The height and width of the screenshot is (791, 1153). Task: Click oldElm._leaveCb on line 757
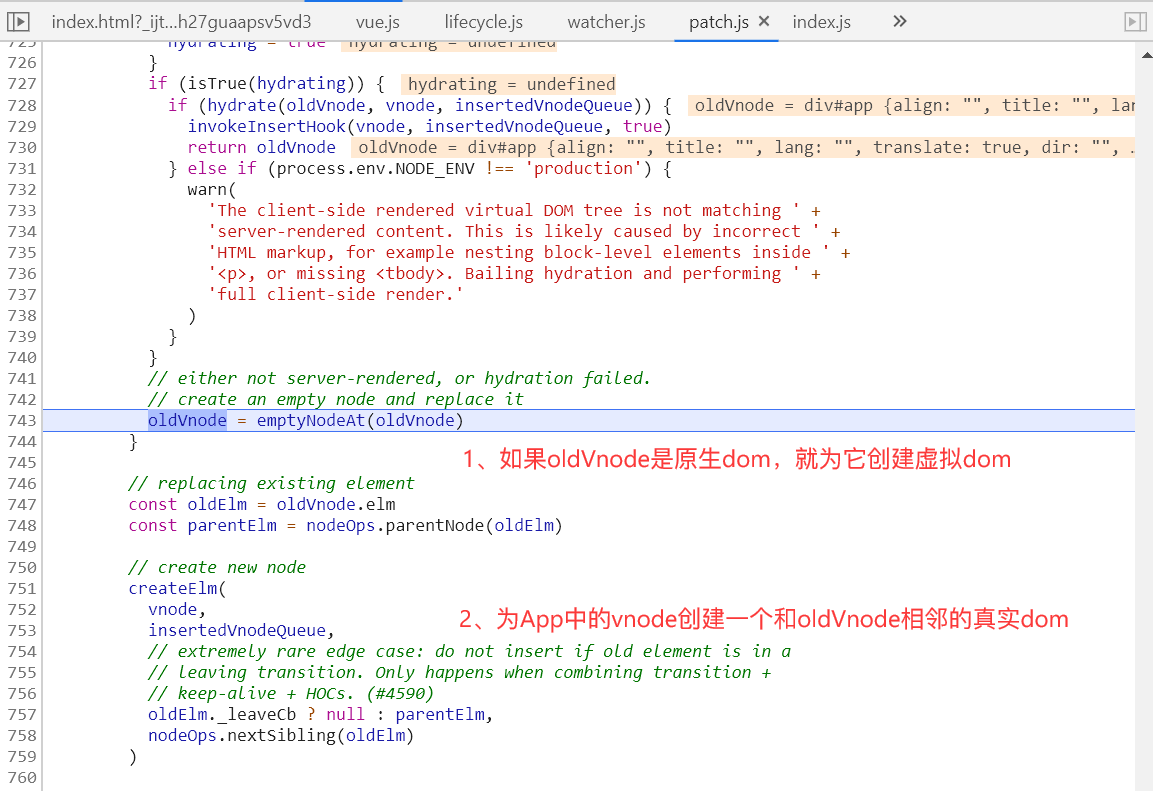click(221, 715)
